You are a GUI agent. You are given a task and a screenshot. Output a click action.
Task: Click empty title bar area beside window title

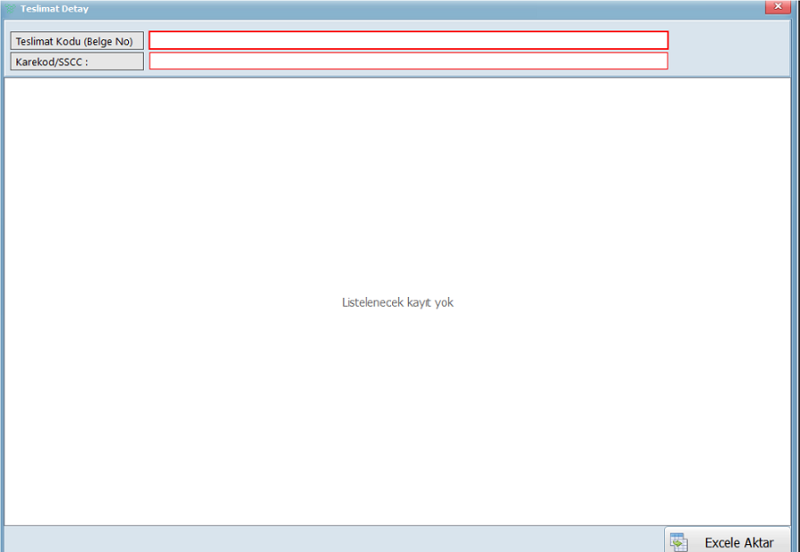(400, 8)
